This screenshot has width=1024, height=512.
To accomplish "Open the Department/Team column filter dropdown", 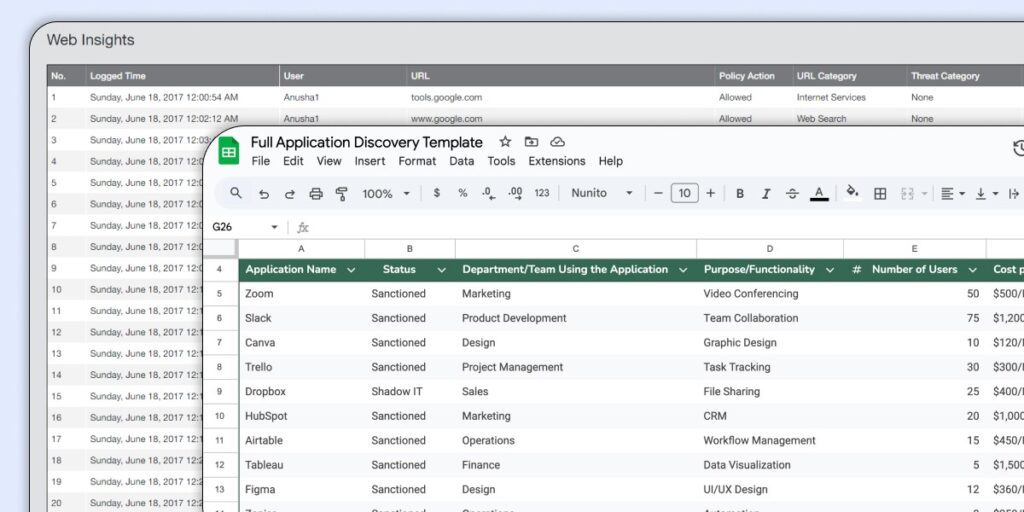I will tap(683, 270).
